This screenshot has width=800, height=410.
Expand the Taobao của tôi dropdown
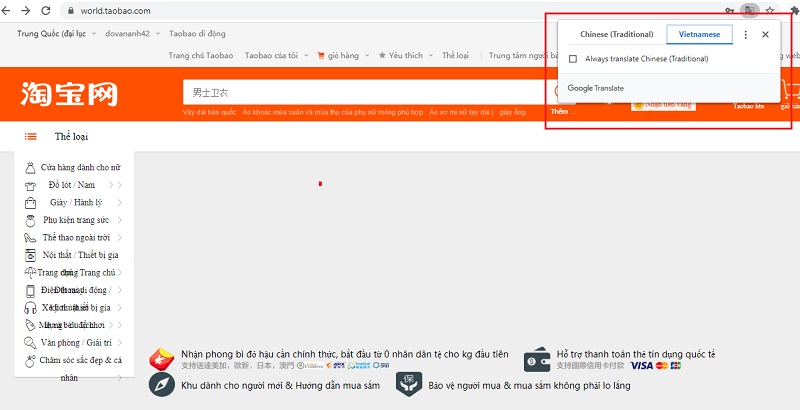pyautogui.click(x=306, y=56)
